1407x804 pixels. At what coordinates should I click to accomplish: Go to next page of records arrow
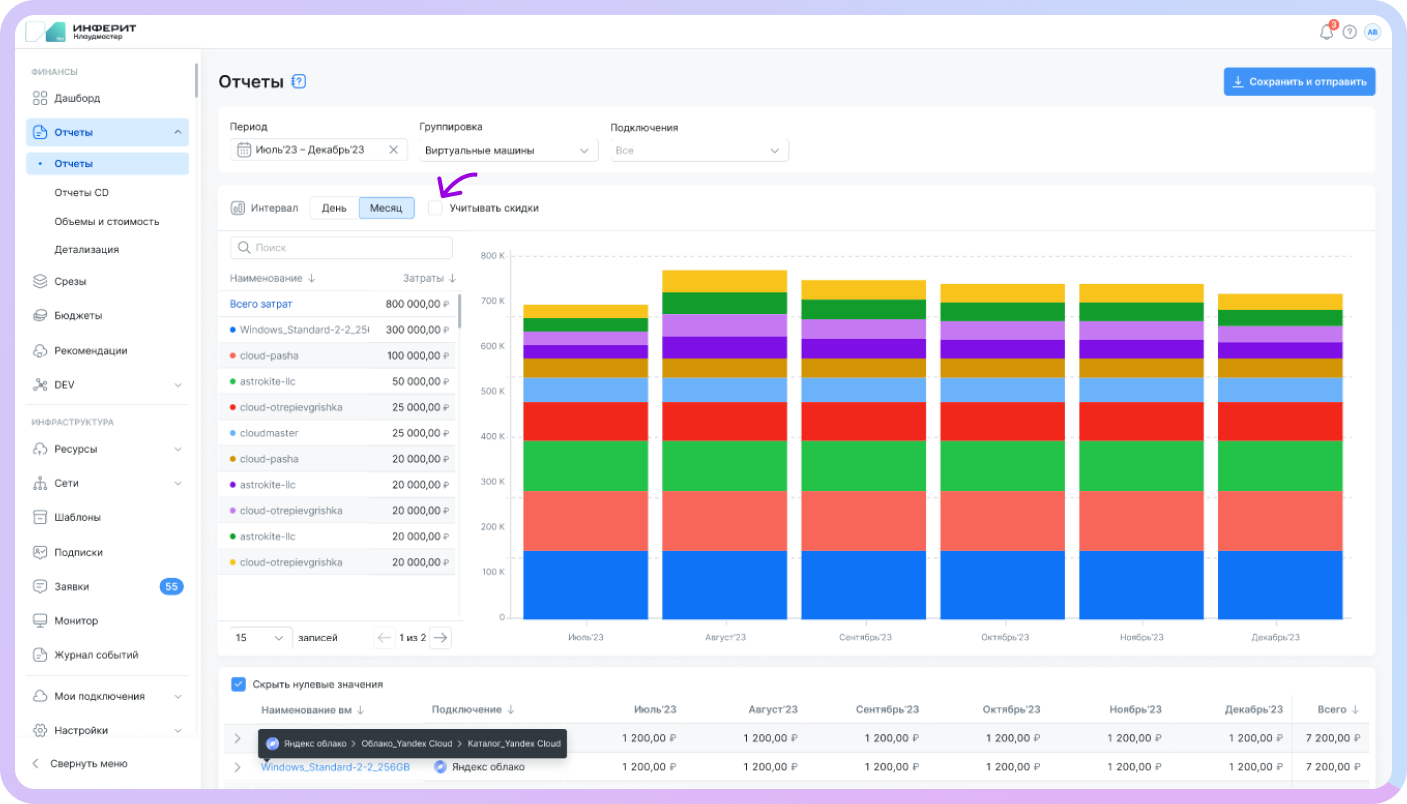point(440,637)
